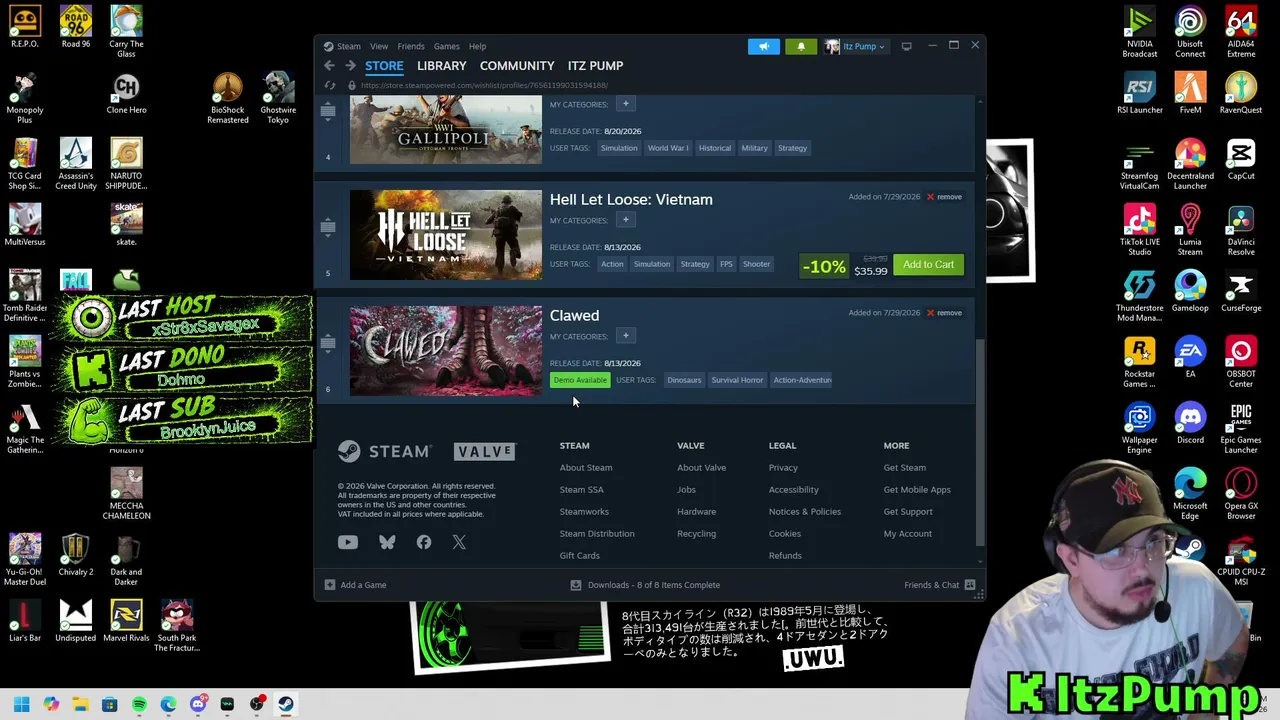The image size is (1280, 720).
Task: Open the Friends menu
Action: (x=411, y=46)
